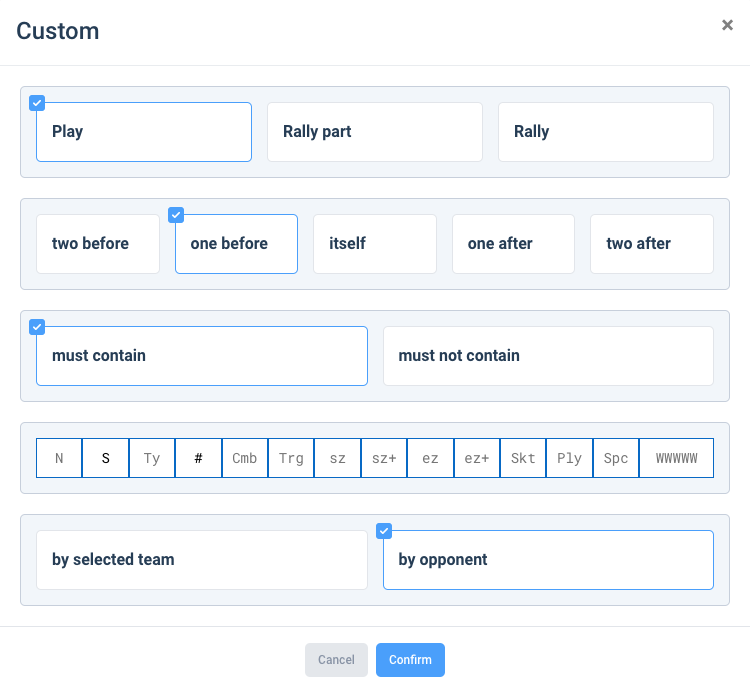The width and height of the screenshot is (750, 691).
Task: Select the # code cell
Action: [199, 458]
